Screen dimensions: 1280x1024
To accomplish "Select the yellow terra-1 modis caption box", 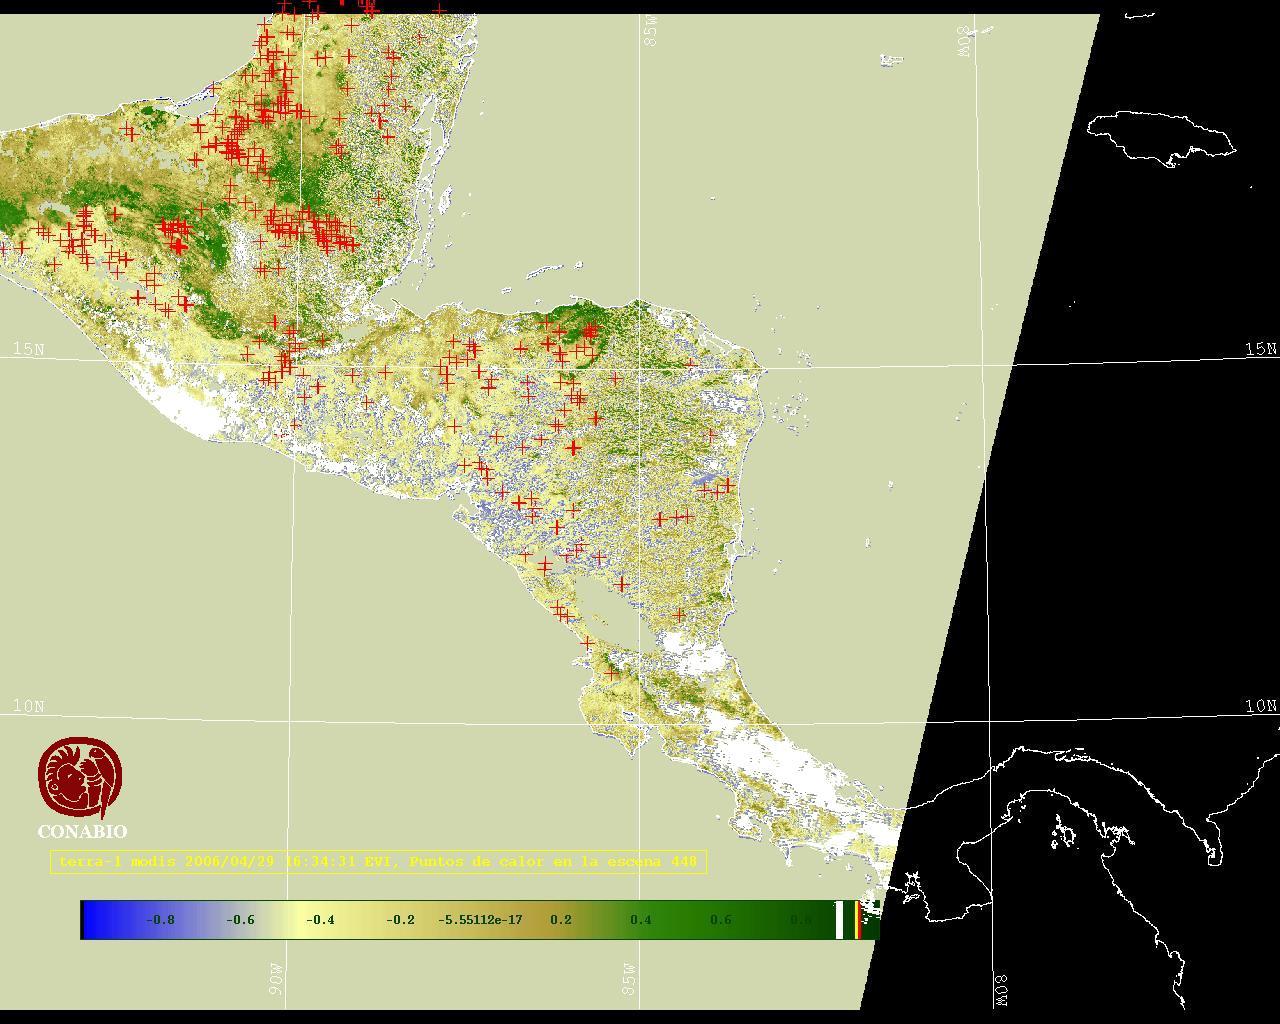I will 378,862.
